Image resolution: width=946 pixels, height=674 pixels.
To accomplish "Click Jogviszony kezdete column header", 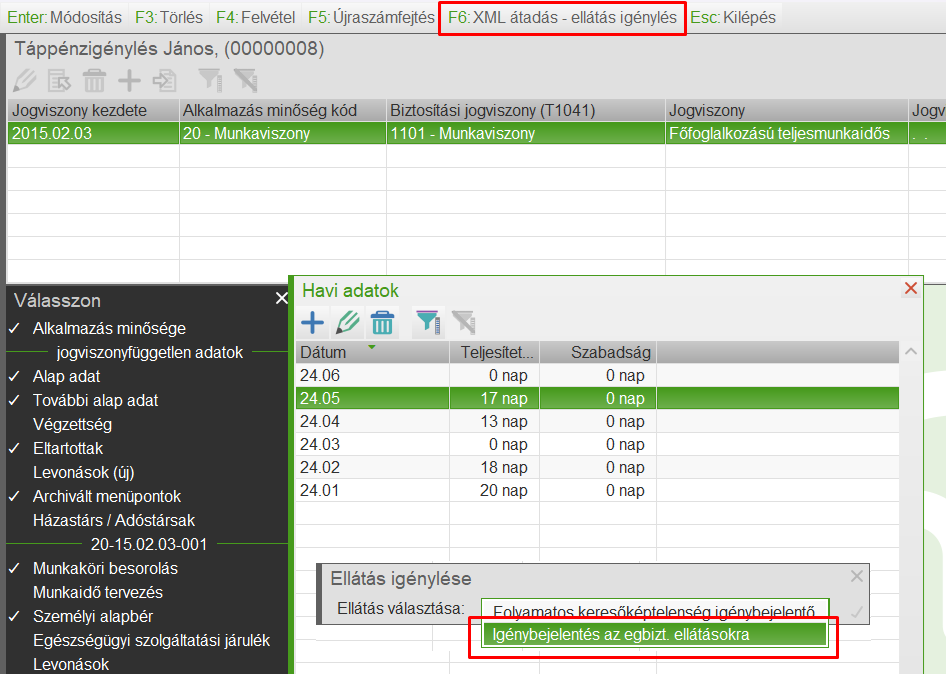I will 94,110.
